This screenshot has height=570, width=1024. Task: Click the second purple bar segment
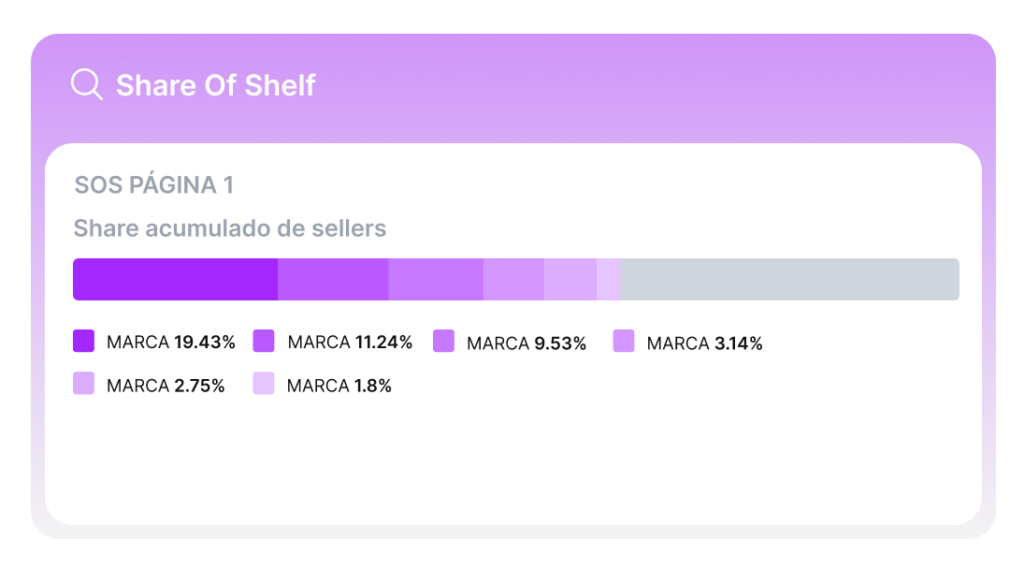click(x=333, y=279)
